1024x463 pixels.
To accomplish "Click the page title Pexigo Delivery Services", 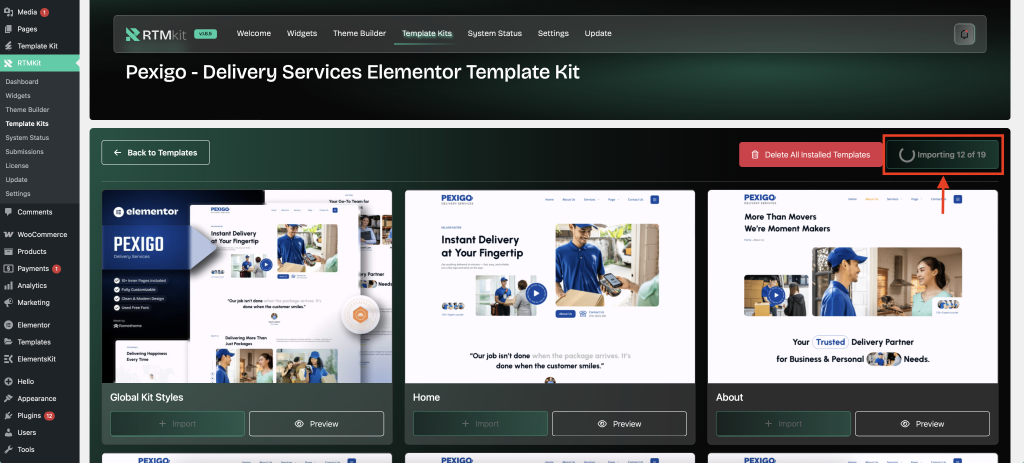I will click(353, 72).
